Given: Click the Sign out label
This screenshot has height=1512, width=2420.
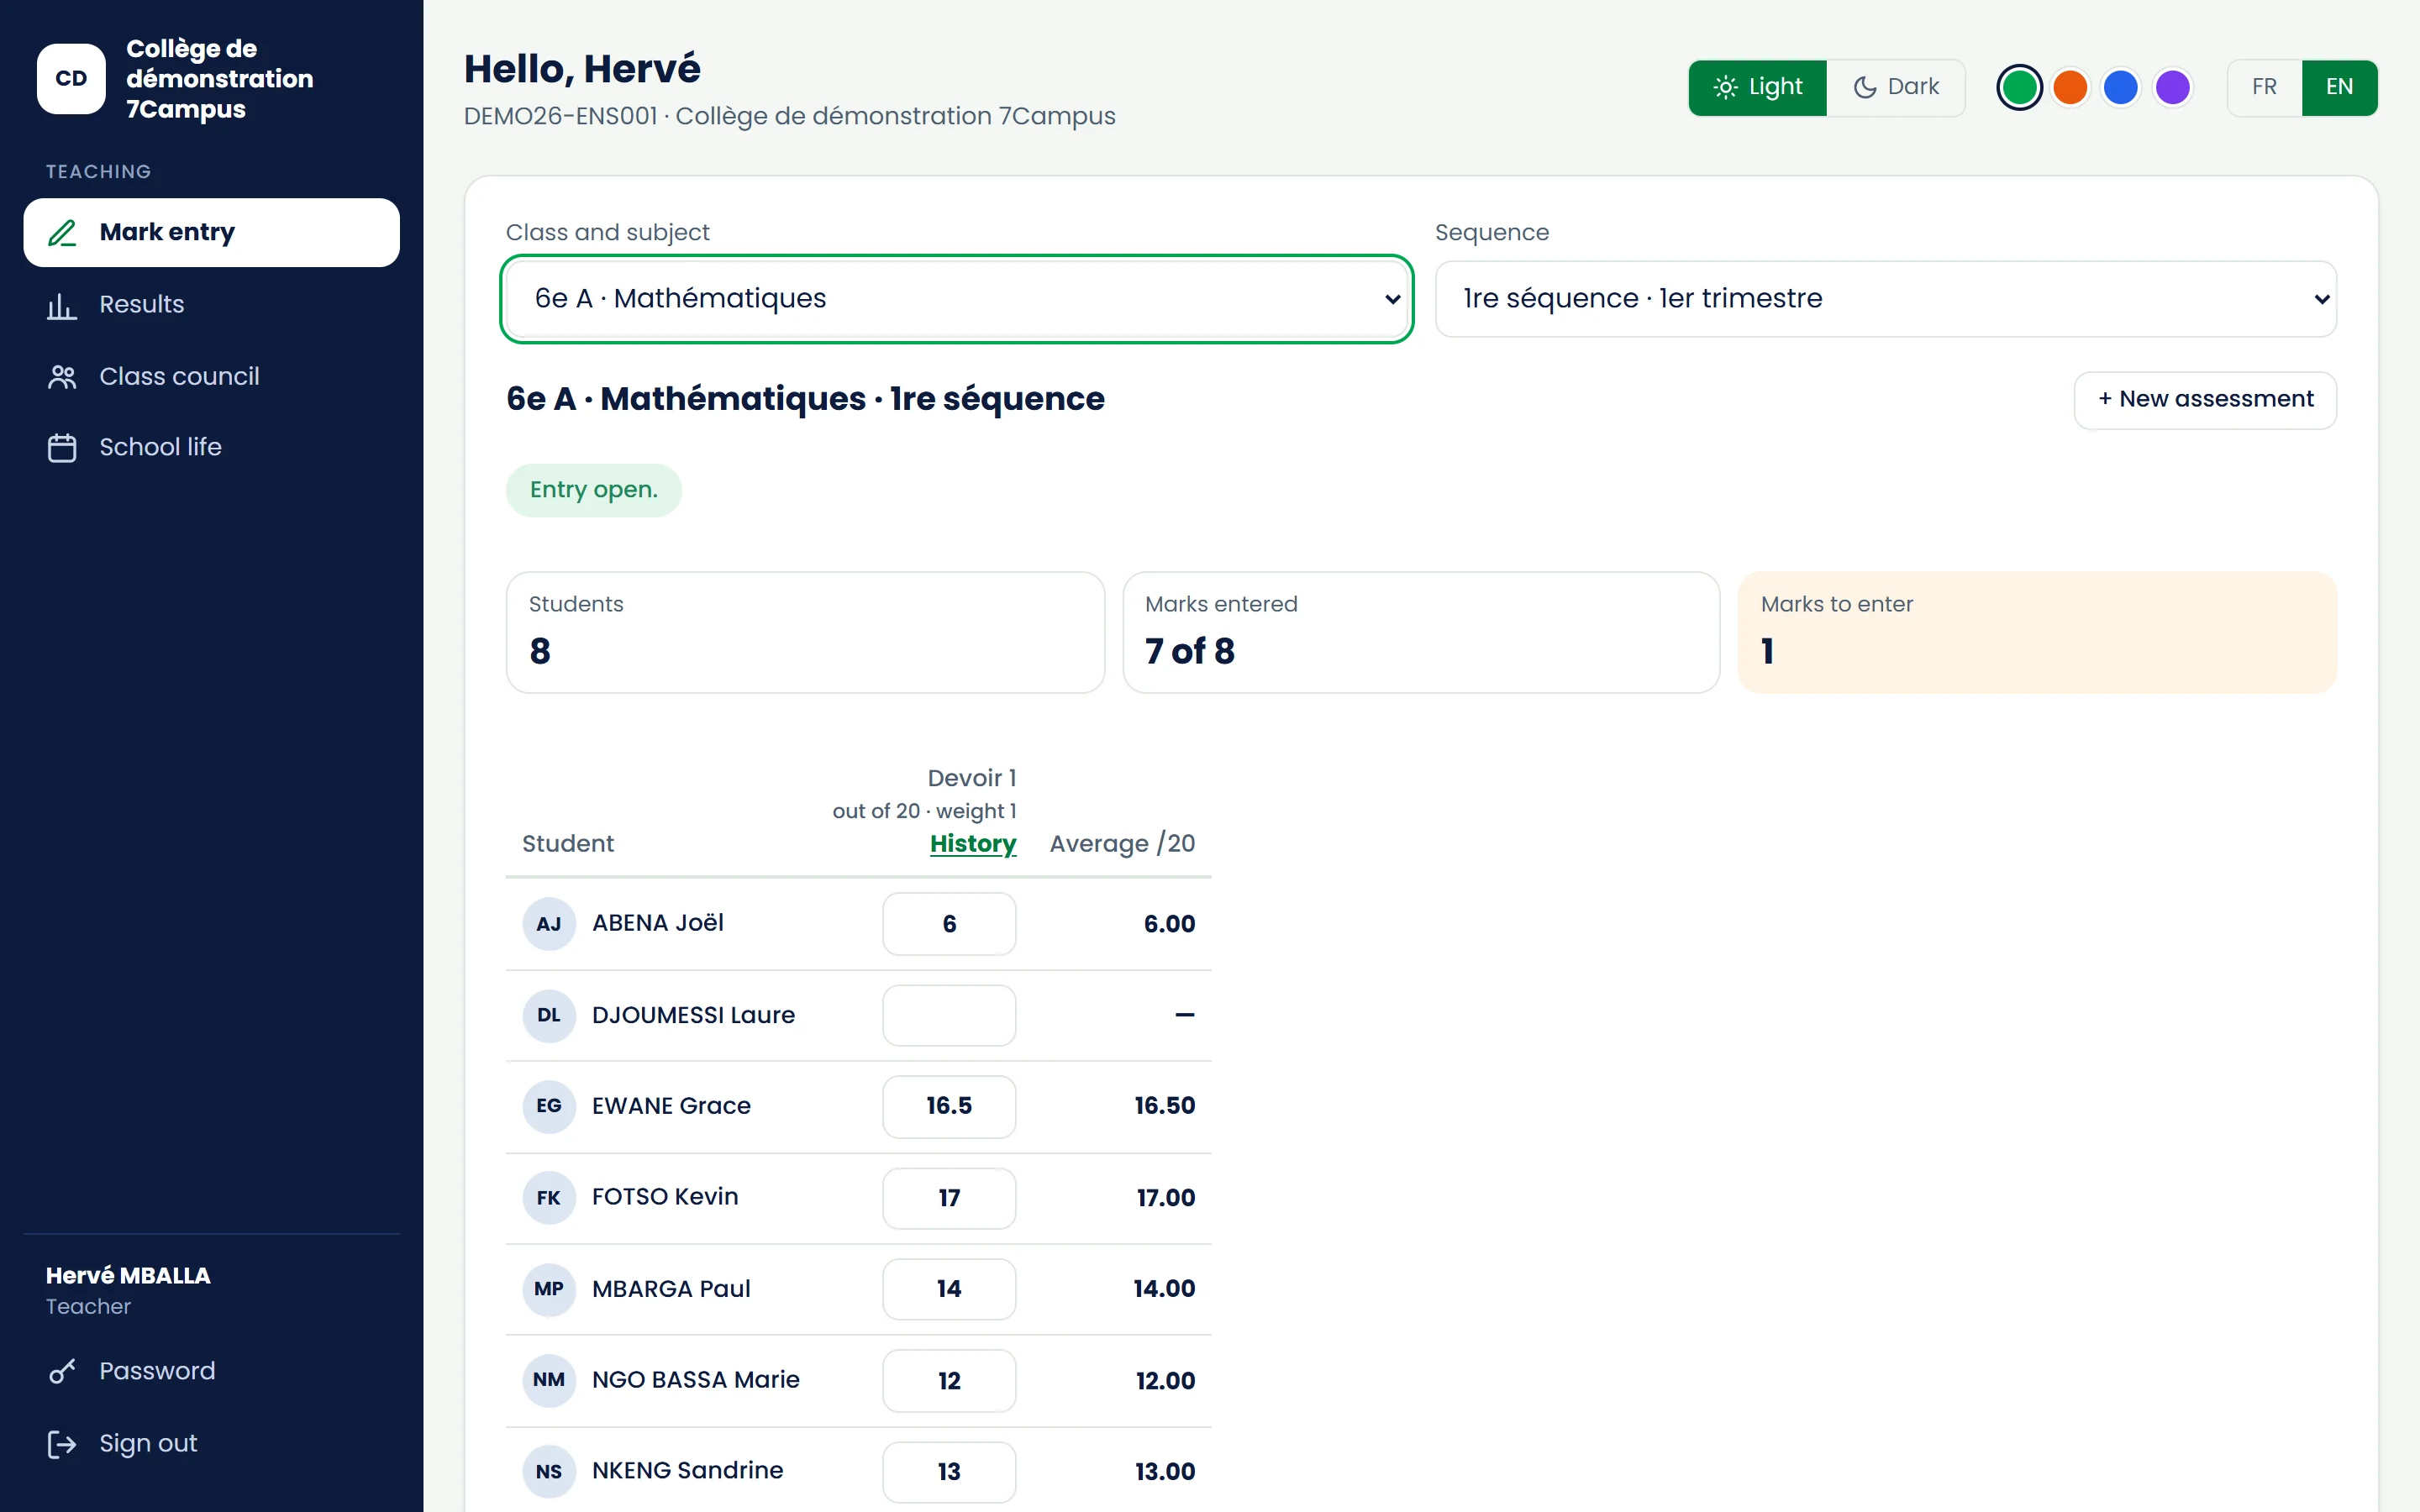Looking at the screenshot, I should pos(148,1443).
